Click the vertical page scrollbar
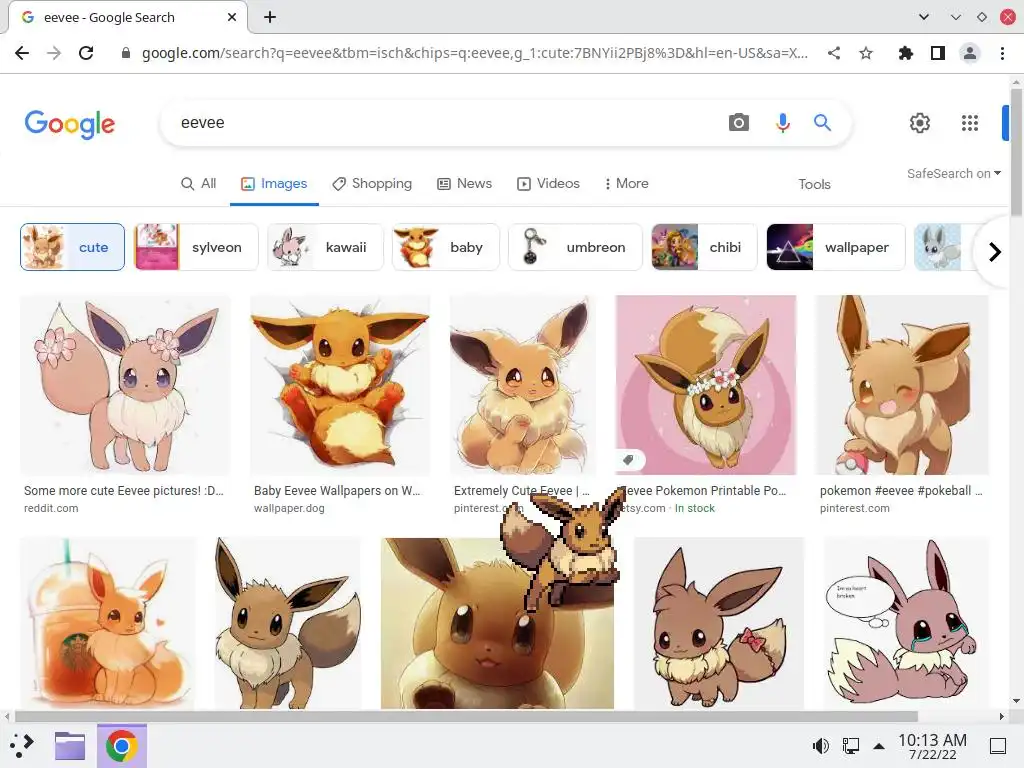This screenshot has height=768, width=1024. coord(1016,152)
